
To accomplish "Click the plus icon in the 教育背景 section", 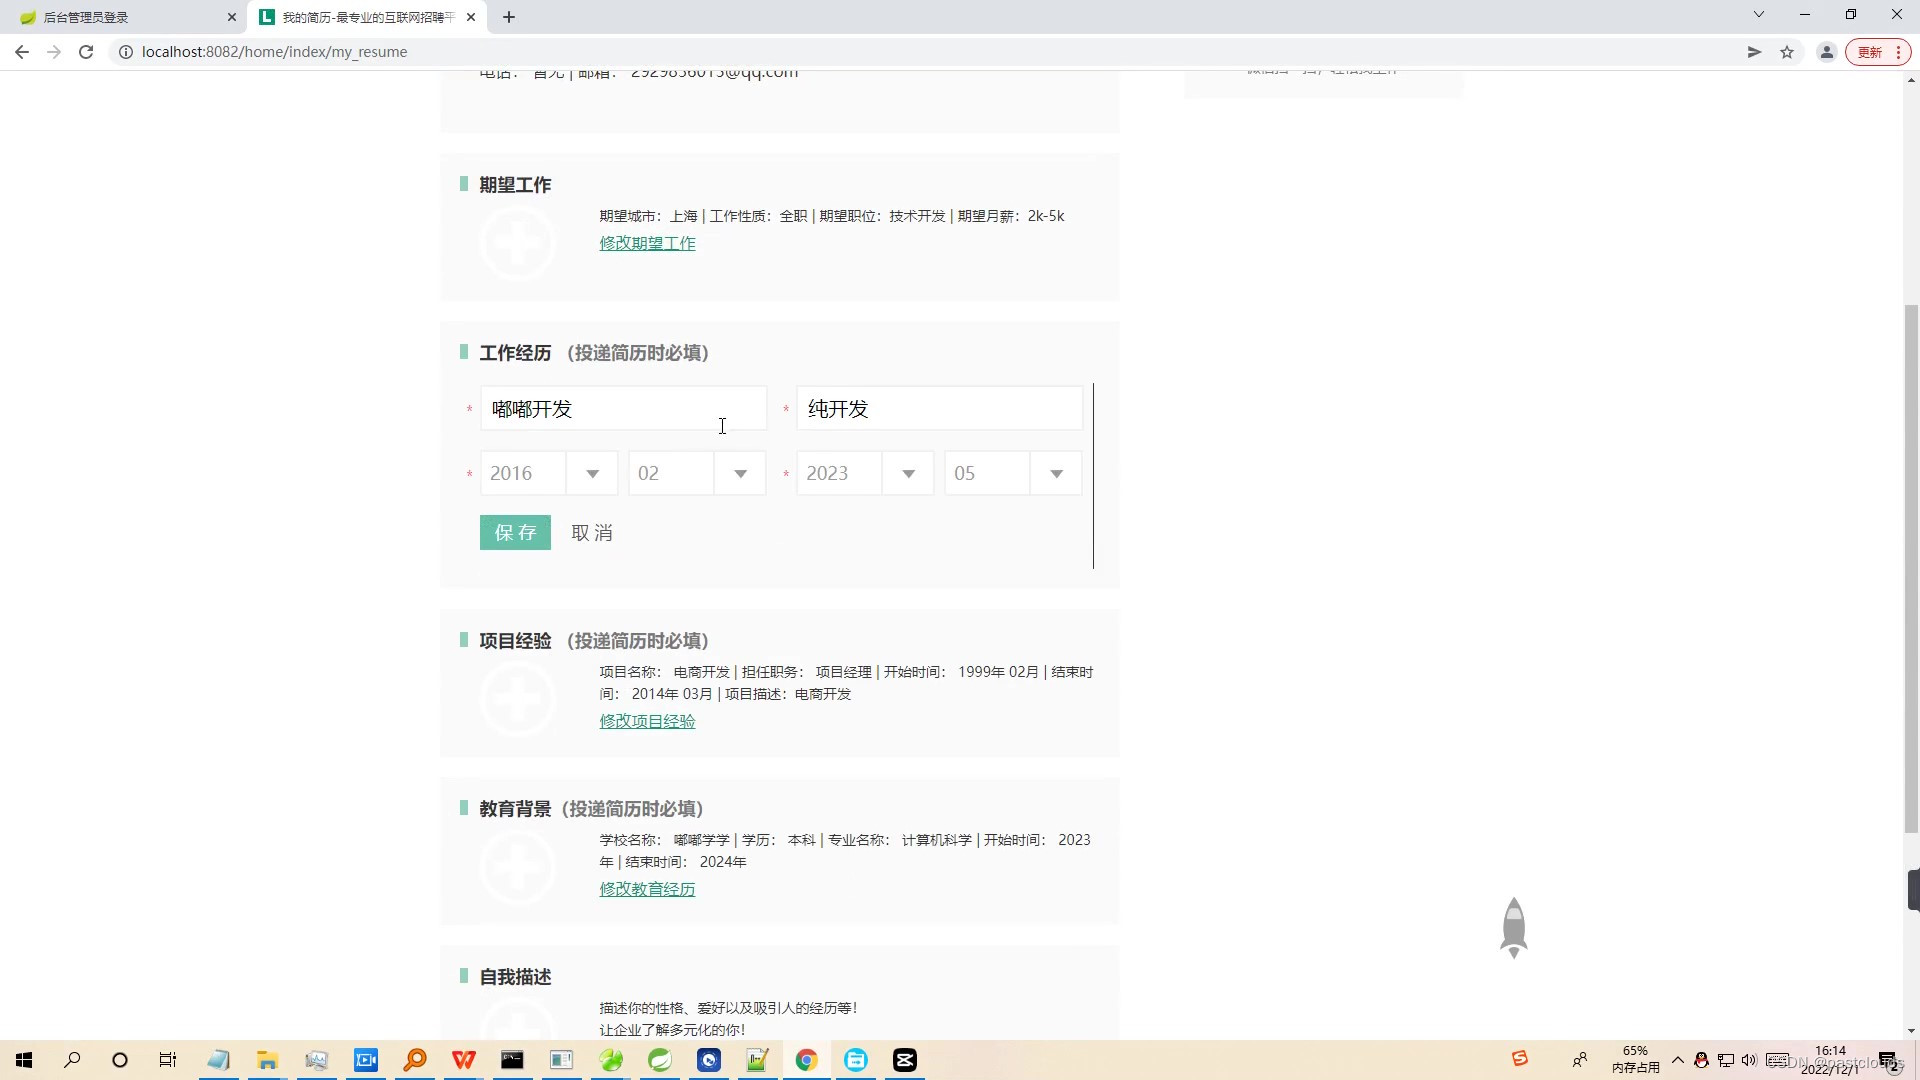I will click(x=518, y=866).
